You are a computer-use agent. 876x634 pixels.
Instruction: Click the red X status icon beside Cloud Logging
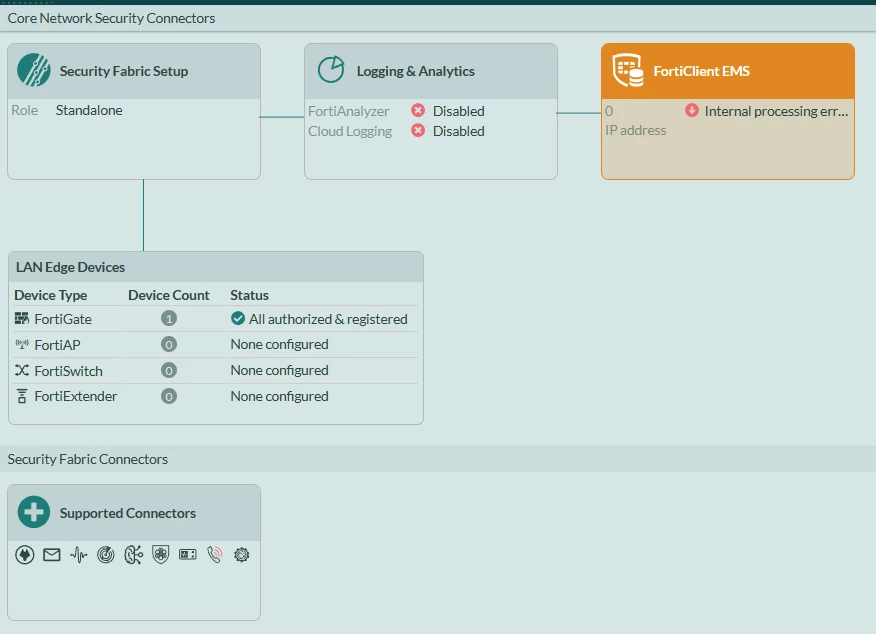pos(418,130)
